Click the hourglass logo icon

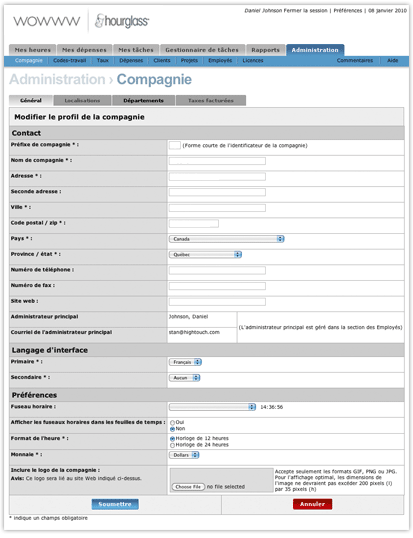tap(99, 21)
